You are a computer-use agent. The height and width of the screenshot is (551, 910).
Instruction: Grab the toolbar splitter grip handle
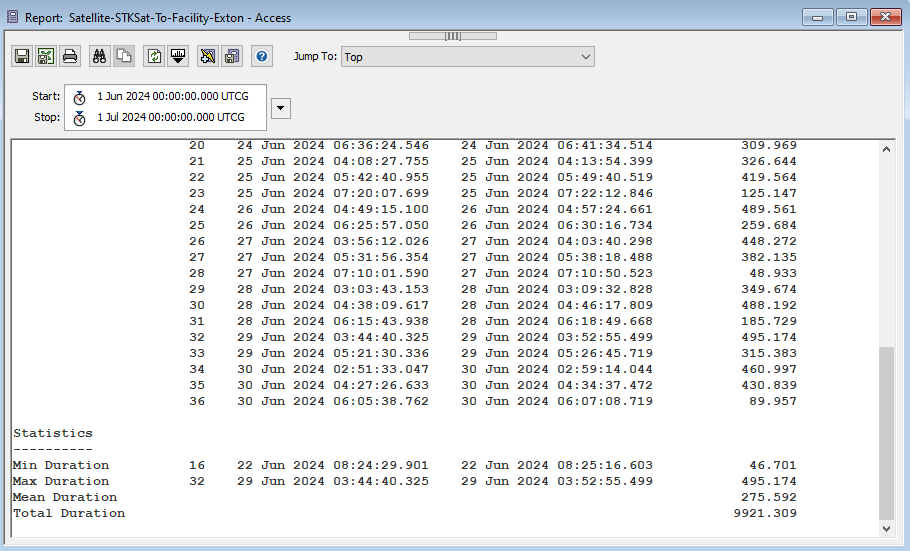point(453,36)
